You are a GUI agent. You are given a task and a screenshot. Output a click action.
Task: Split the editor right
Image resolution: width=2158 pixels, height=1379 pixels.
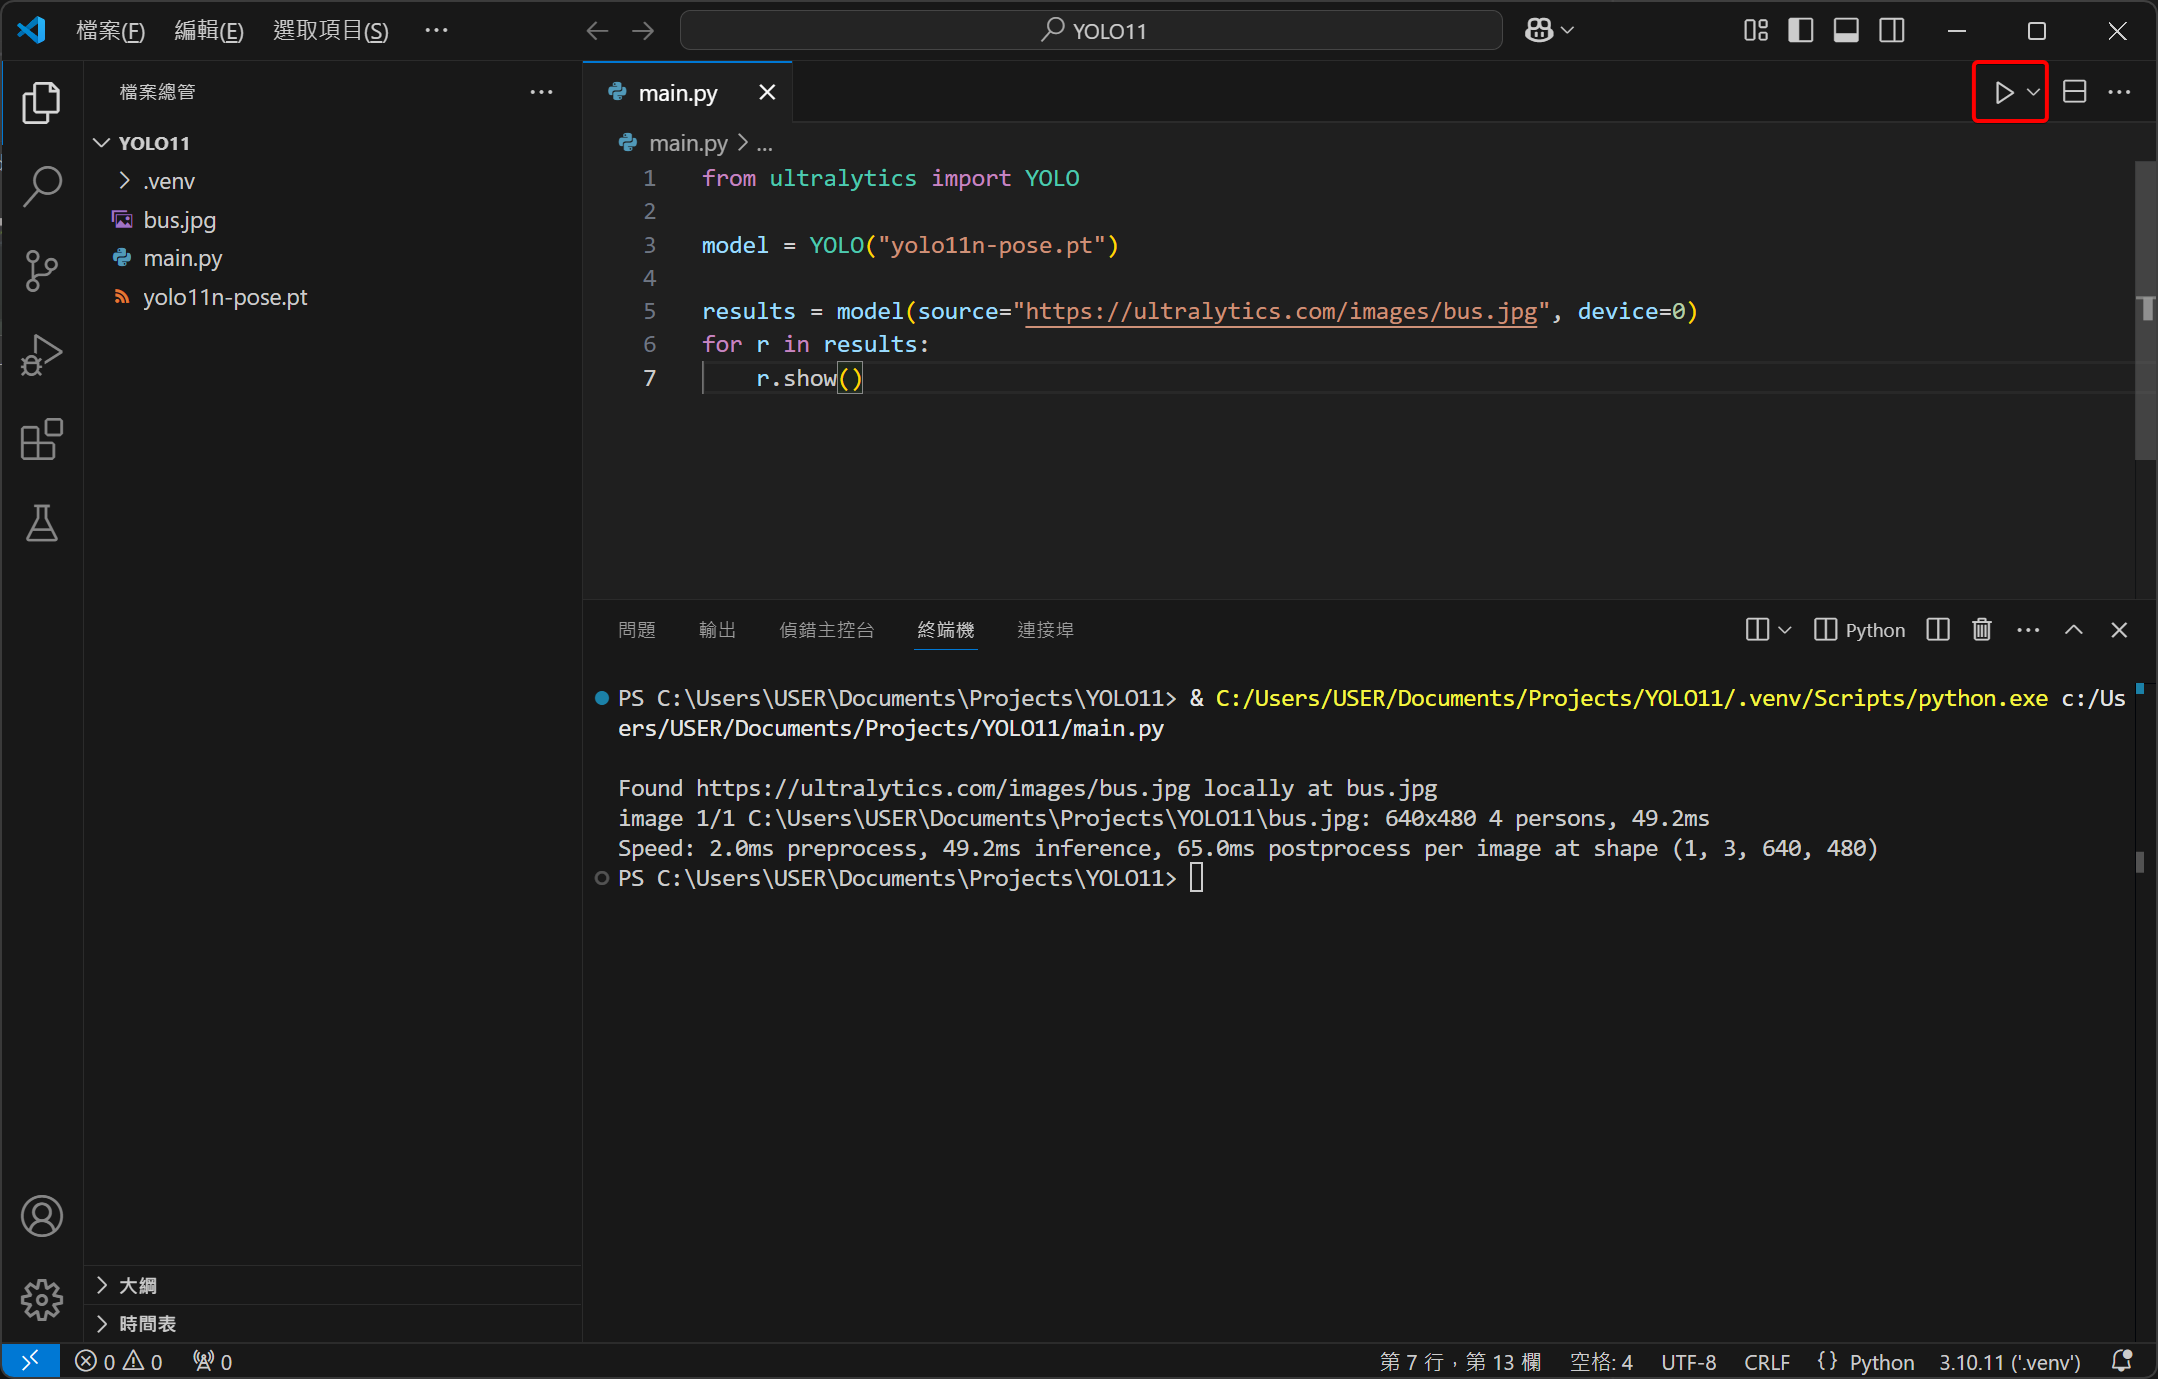coord(2075,93)
